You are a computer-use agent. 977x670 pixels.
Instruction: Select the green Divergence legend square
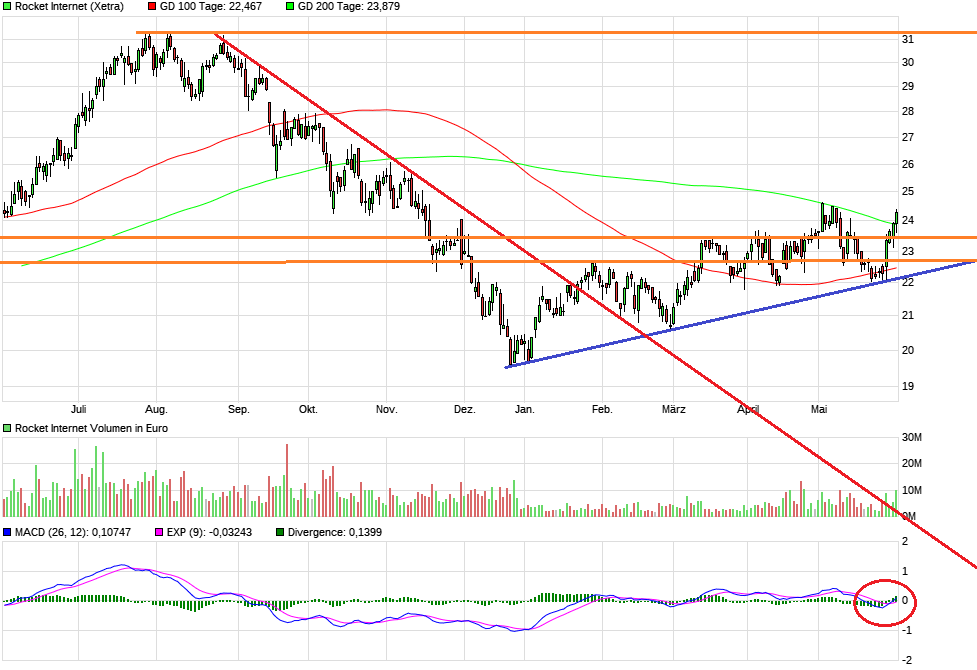point(280,532)
